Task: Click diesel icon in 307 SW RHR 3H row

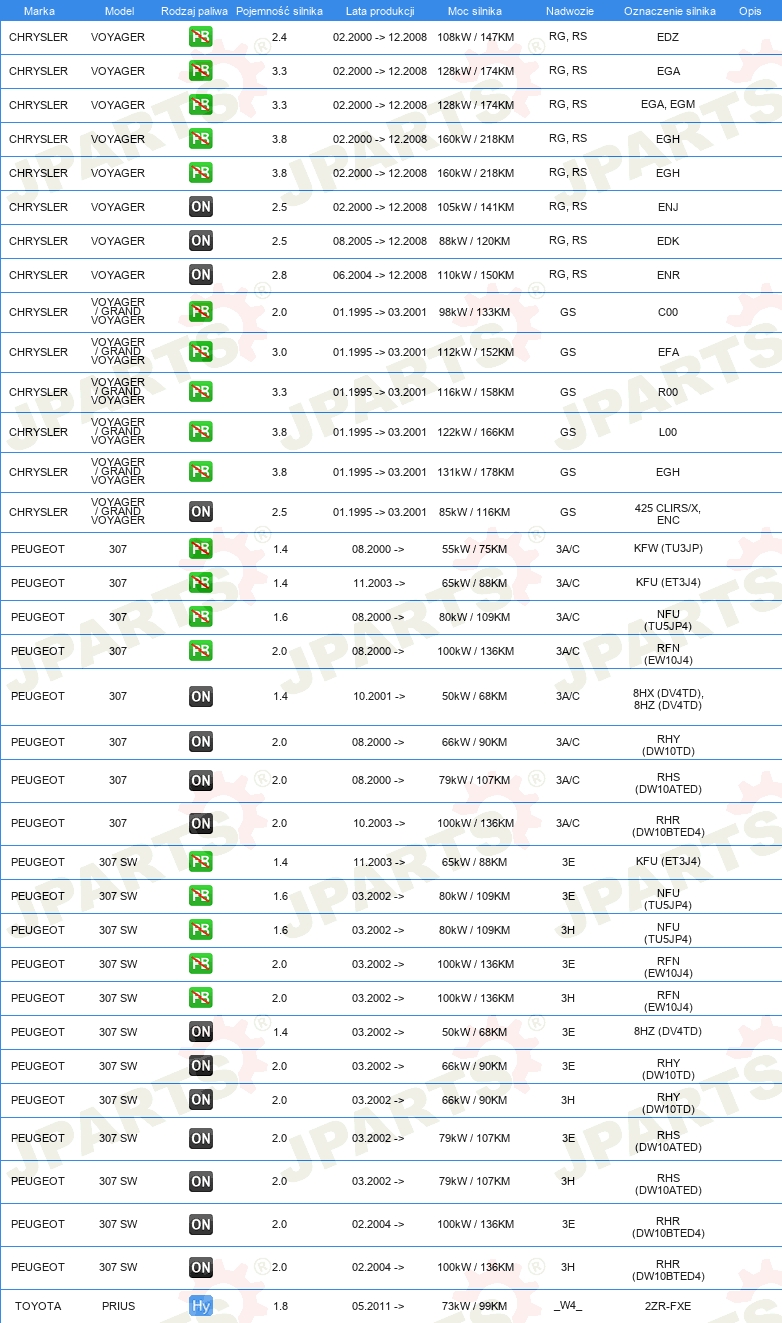Action: (201, 1267)
